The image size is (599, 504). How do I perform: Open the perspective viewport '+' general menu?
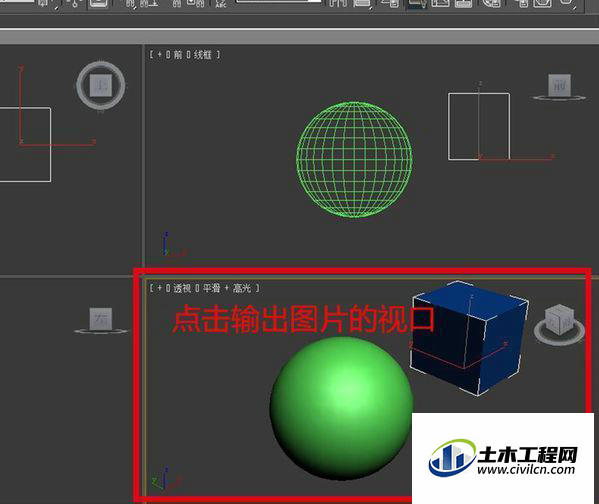pos(160,288)
